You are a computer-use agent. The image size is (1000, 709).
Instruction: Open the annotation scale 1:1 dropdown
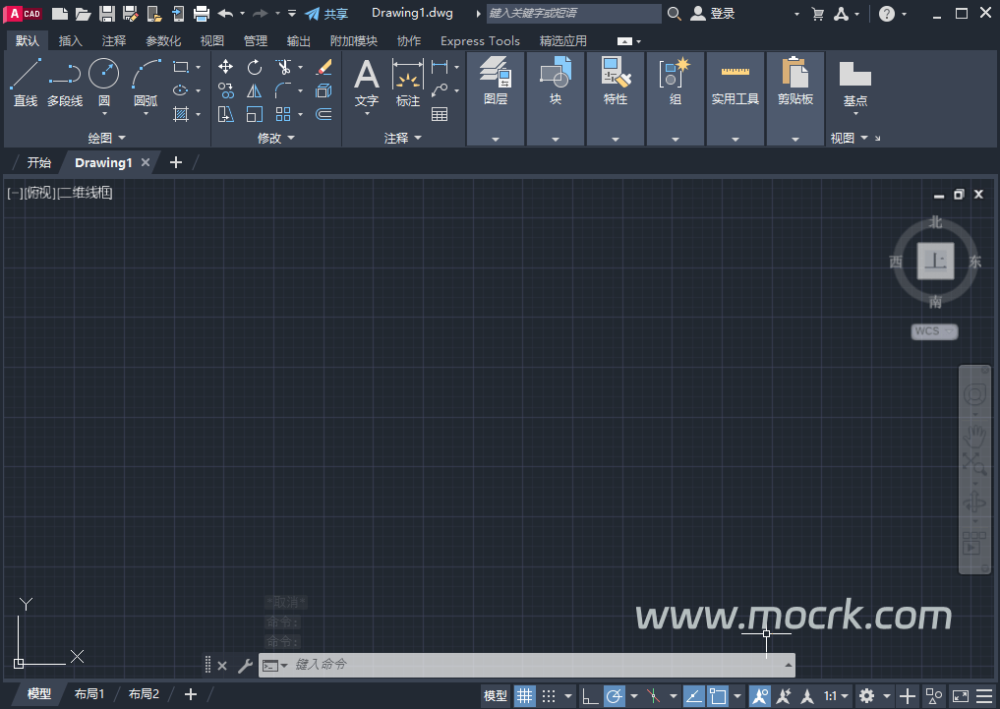click(836, 695)
